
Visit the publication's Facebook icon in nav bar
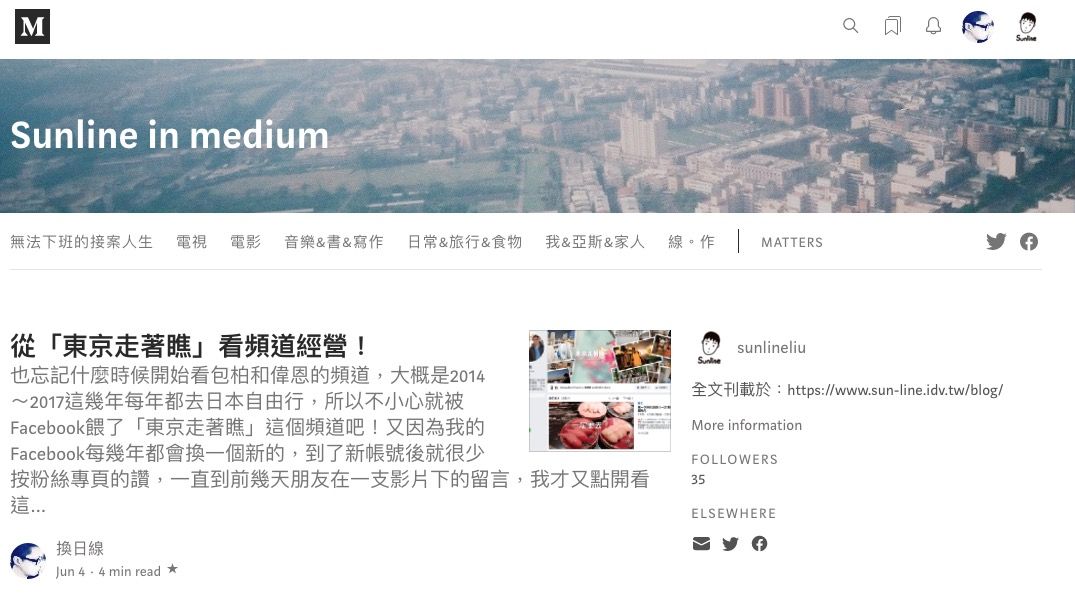pos(1028,241)
